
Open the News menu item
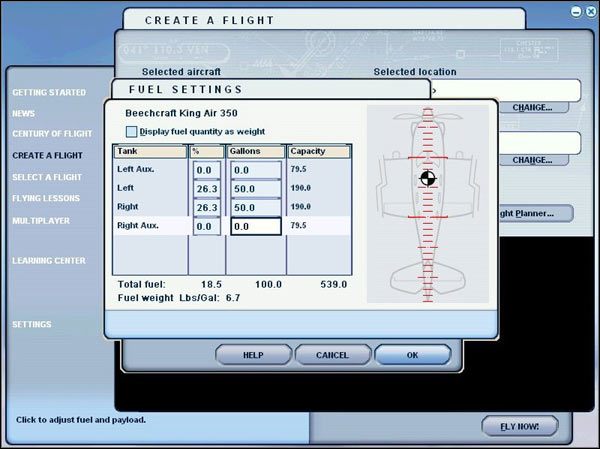[x=23, y=114]
